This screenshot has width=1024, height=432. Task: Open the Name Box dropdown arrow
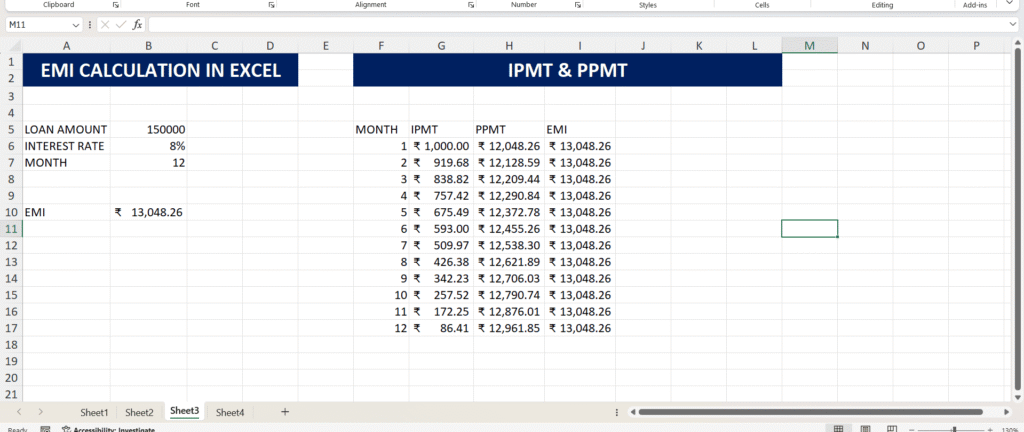(x=77, y=25)
